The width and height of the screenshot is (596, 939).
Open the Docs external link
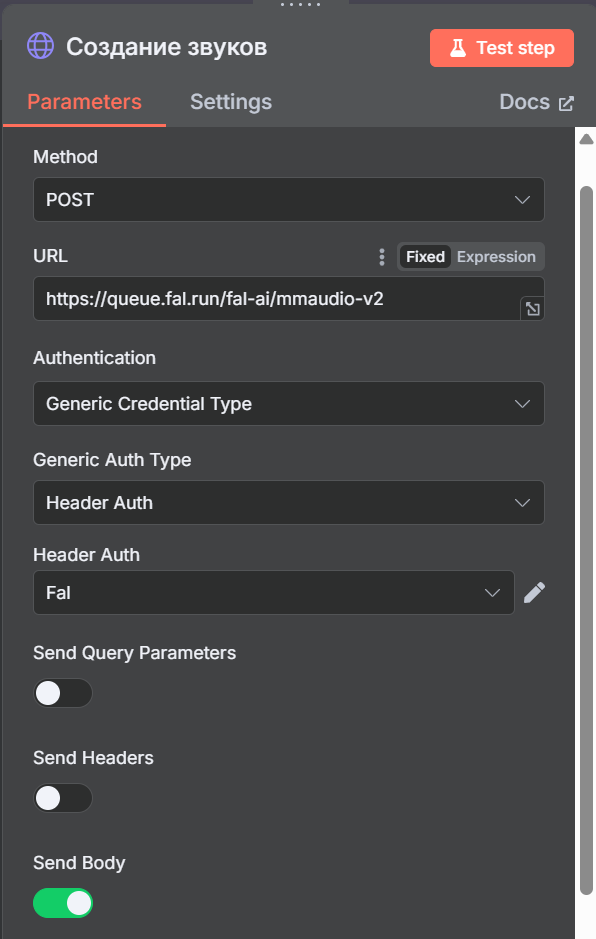(x=537, y=102)
